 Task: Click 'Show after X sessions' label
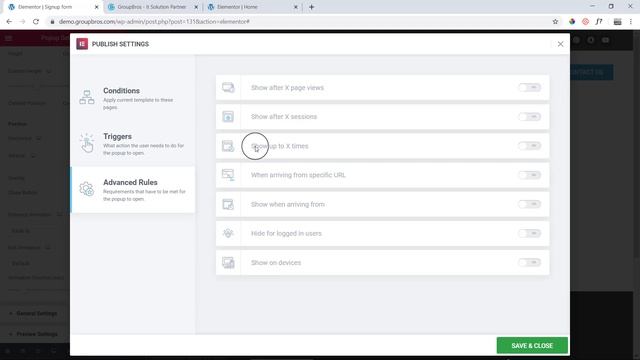(284, 117)
